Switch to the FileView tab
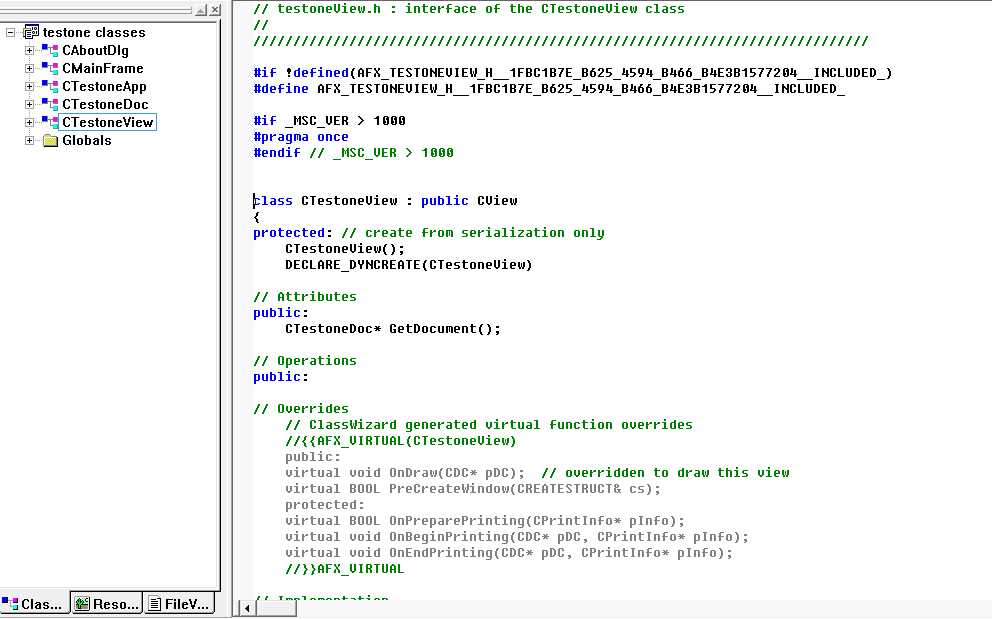The image size is (992, 619). pyautogui.click(x=179, y=604)
